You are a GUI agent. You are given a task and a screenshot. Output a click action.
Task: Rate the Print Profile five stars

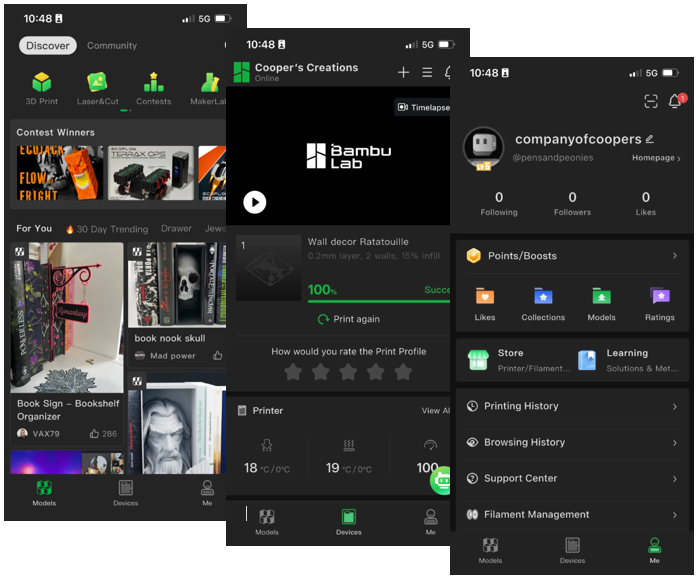click(x=403, y=372)
